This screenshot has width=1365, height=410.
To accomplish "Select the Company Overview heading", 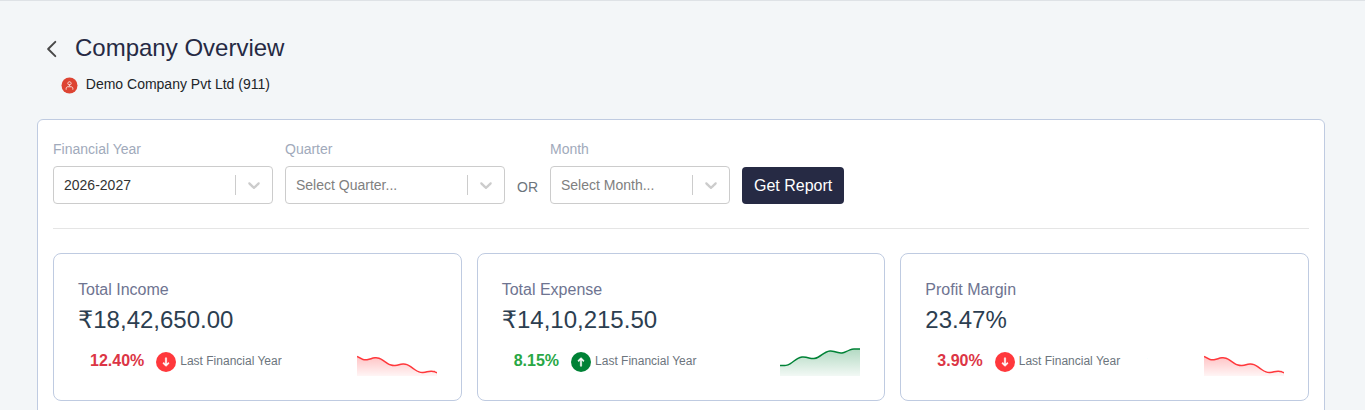I will (180, 48).
